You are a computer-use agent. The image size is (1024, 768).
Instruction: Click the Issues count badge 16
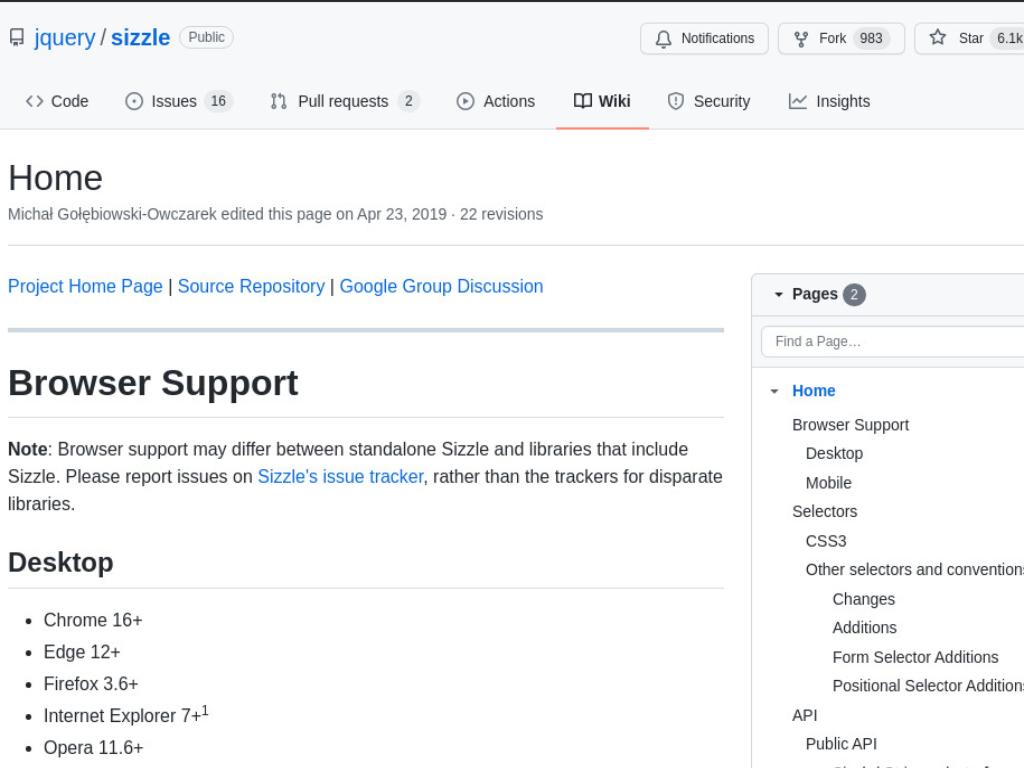pos(218,101)
